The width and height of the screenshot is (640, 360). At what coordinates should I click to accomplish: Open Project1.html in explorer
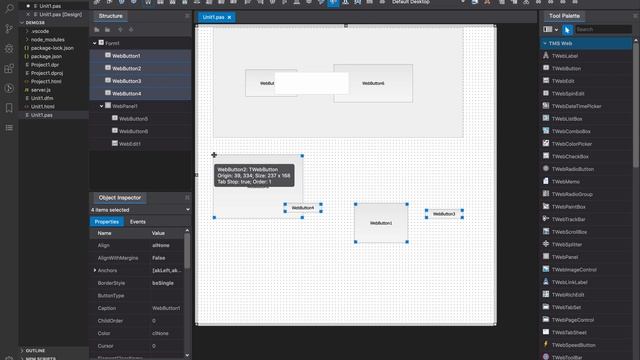(46, 81)
